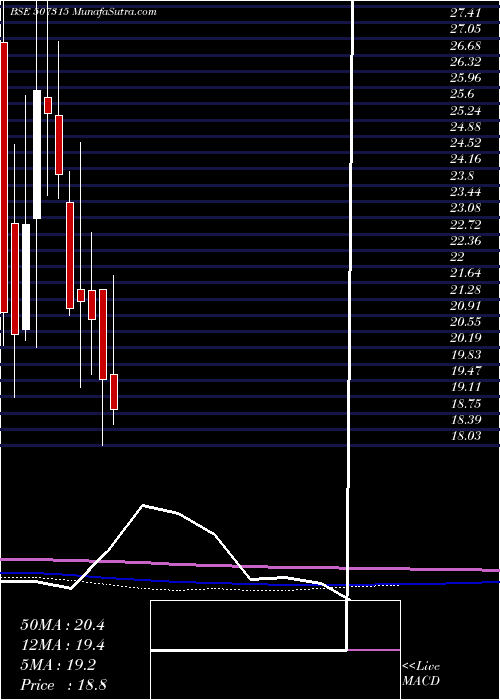
Task: Click the 26.68 price axis label
Action: [x=466, y=46]
